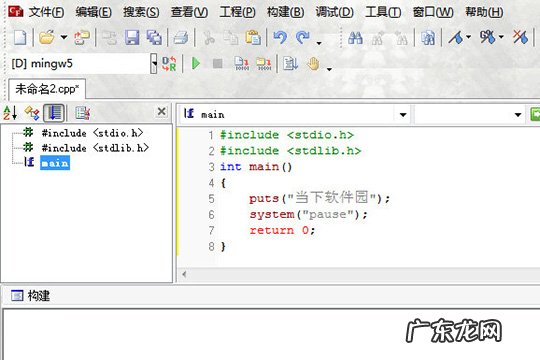This screenshot has width=540, height=360.
Task: Click the percent marker tool icon
Action: point(487,37)
